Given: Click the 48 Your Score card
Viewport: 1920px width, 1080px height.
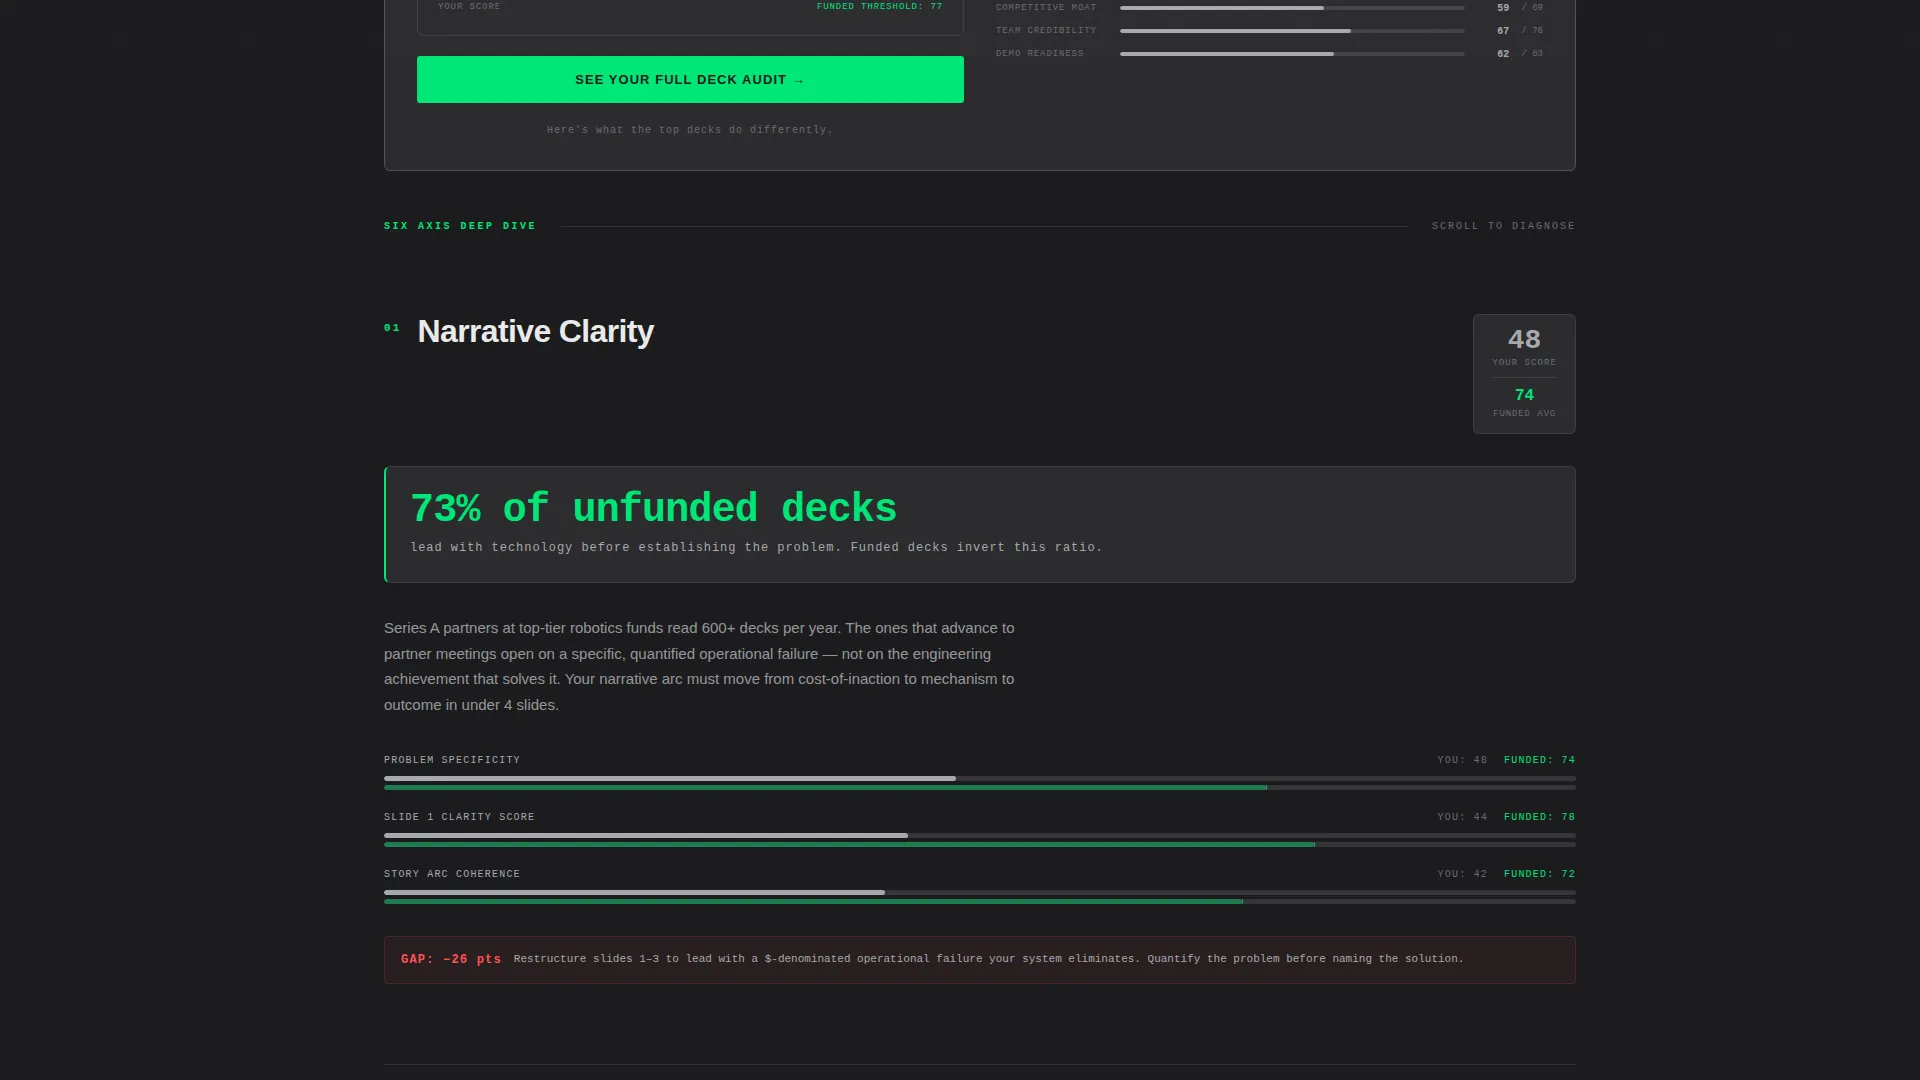Looking at the screenshot, I should [1524, 374].
